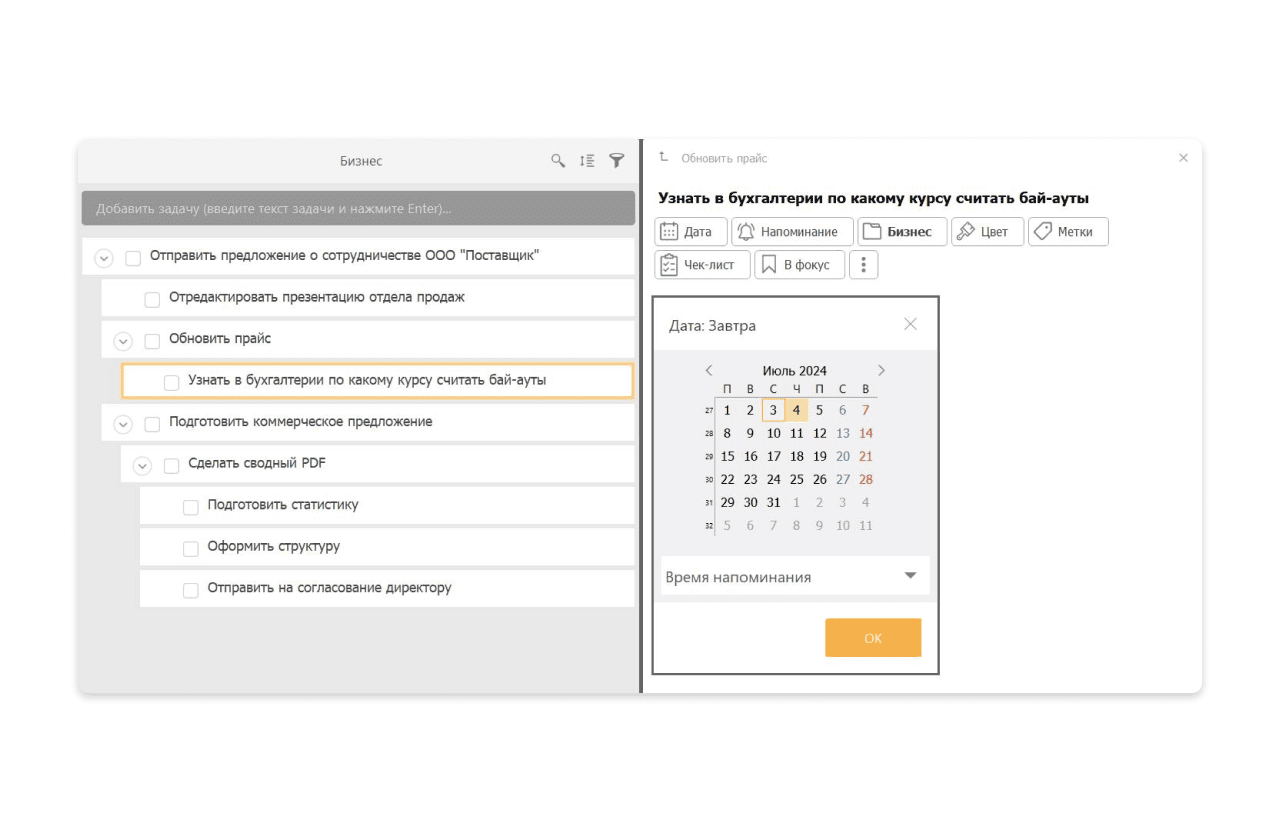Open the Бизнес folder selector
This screenshot has width=1280, height=832.
click(901, 232)
